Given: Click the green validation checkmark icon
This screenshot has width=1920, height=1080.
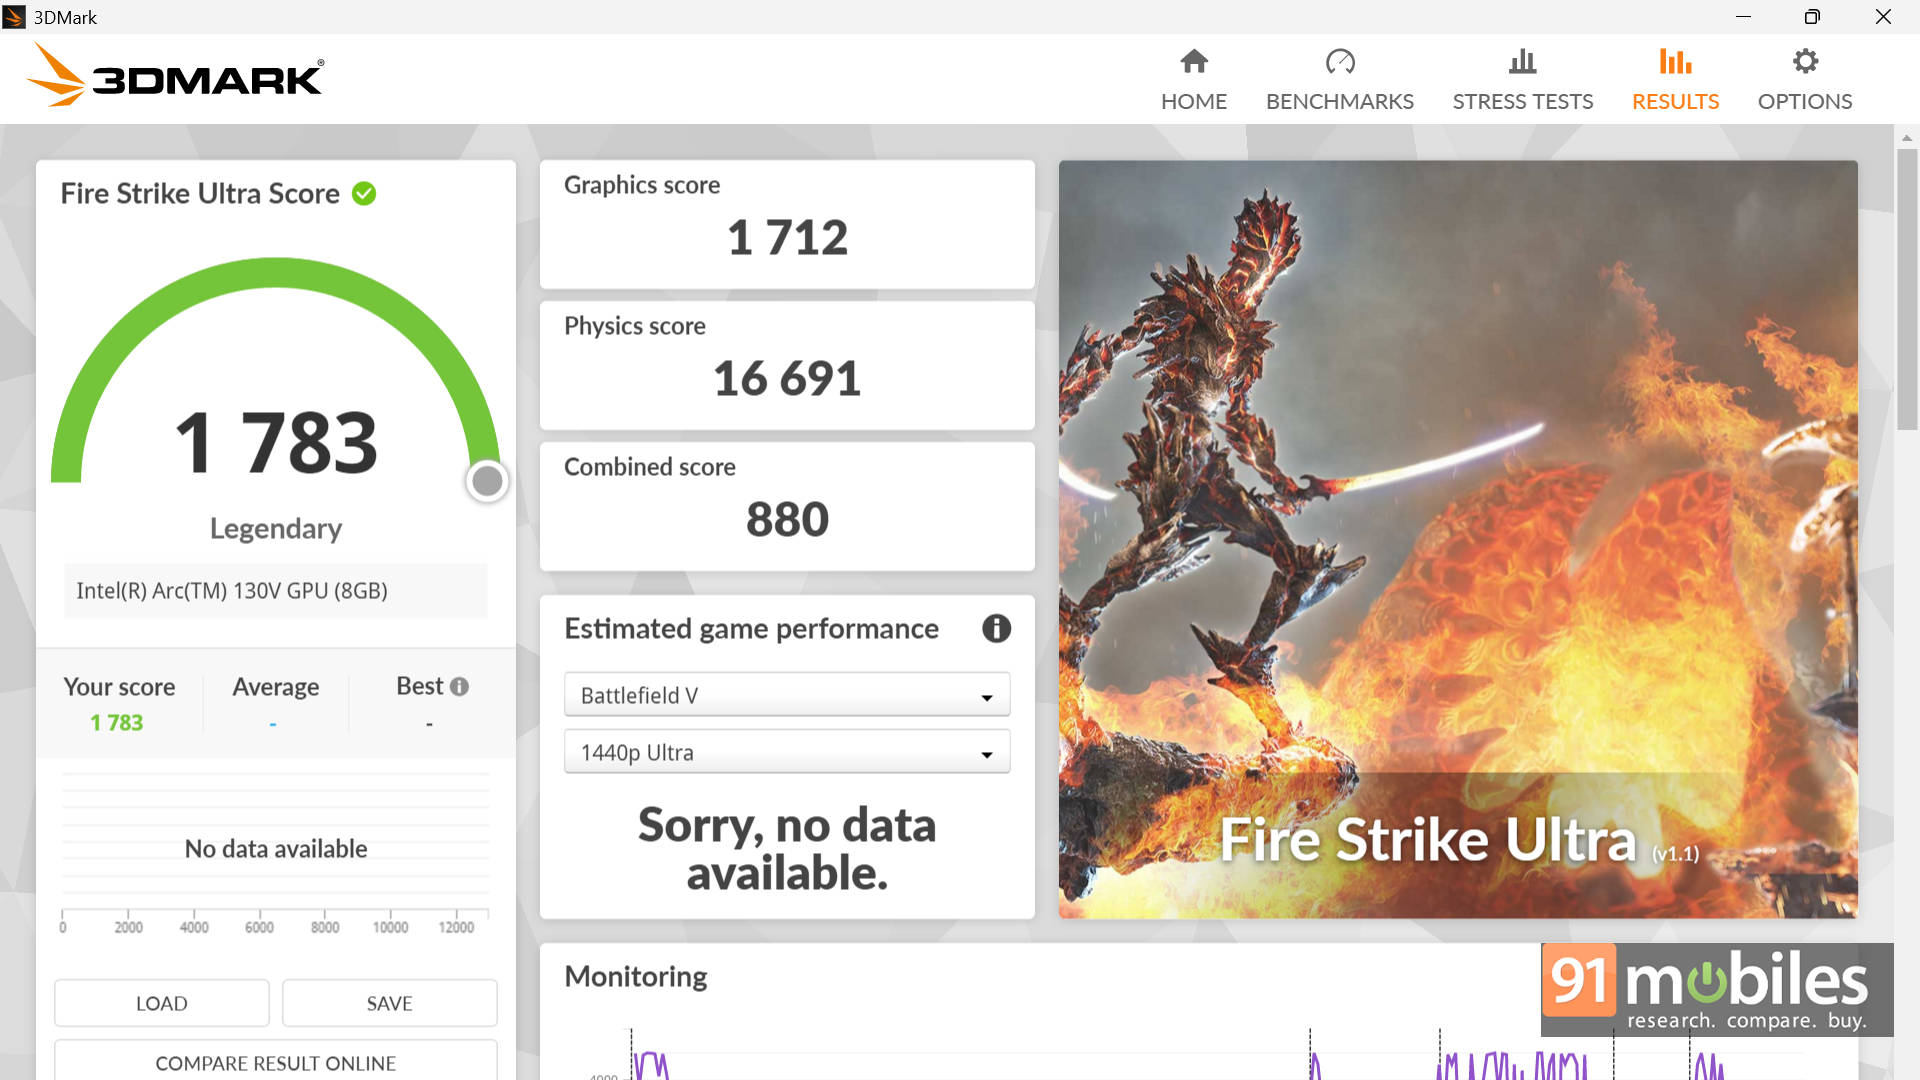Looking at the screenshot, I should [x=364, y=194].
